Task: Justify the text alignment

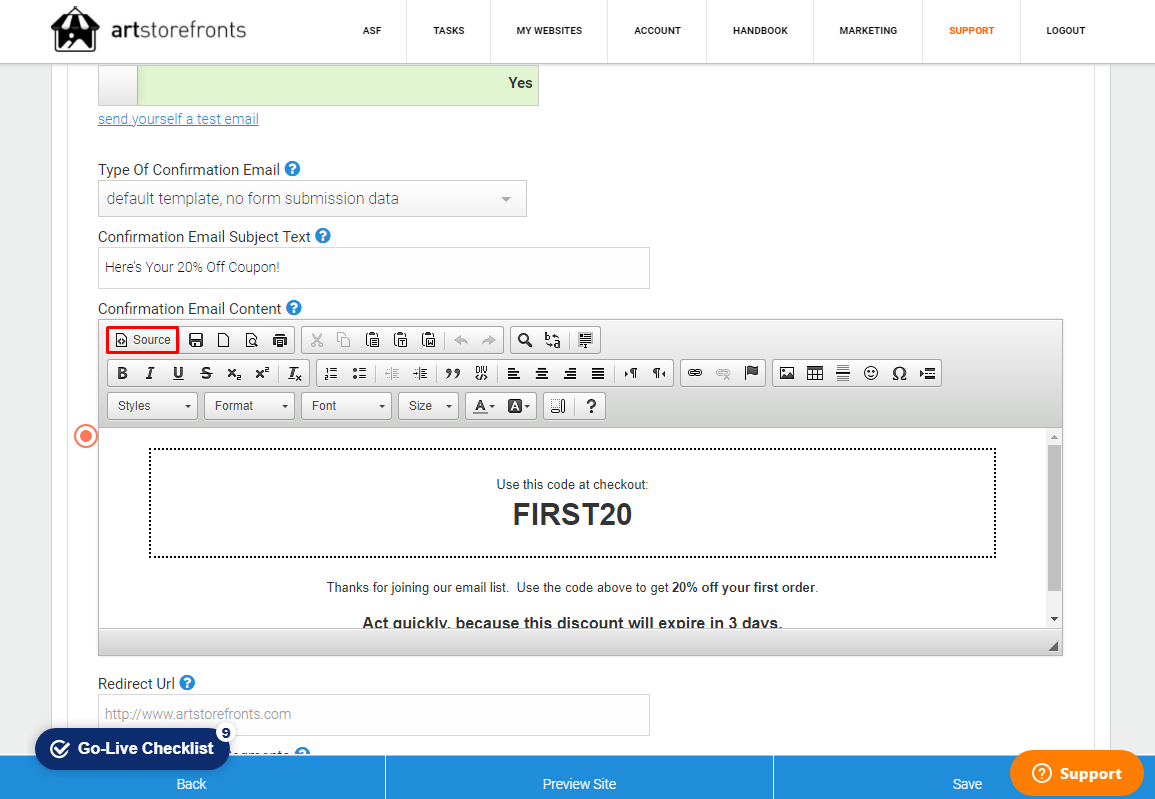Action: (598, 373)
